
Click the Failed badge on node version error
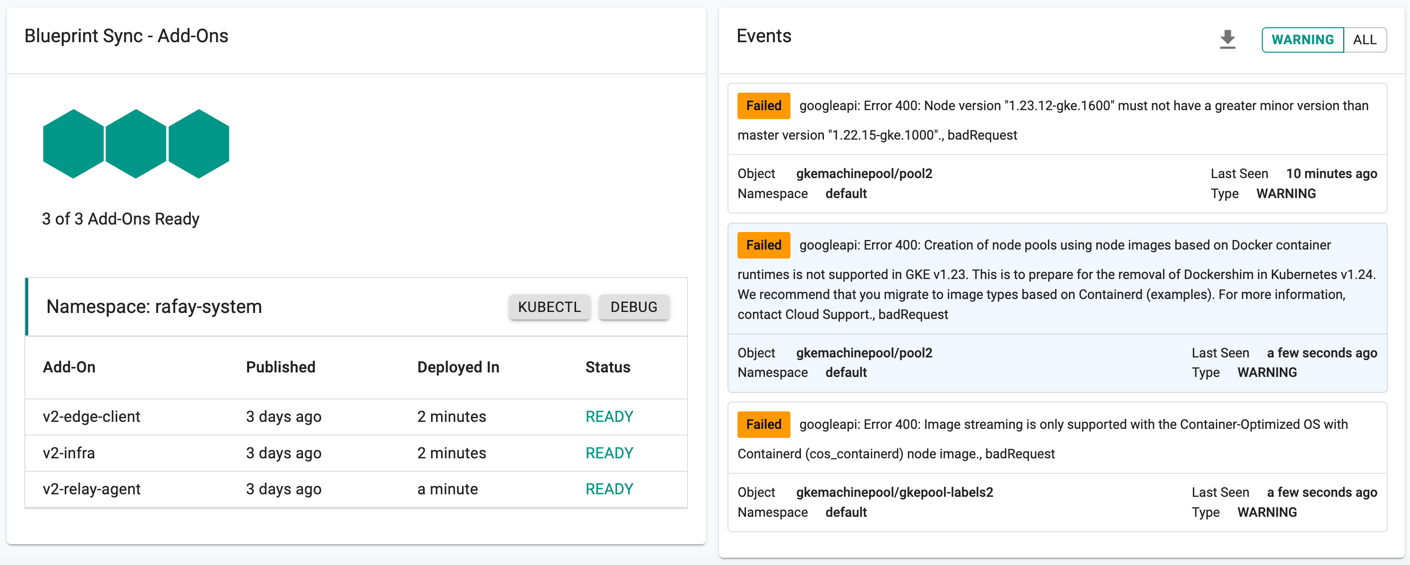(764, 106)
